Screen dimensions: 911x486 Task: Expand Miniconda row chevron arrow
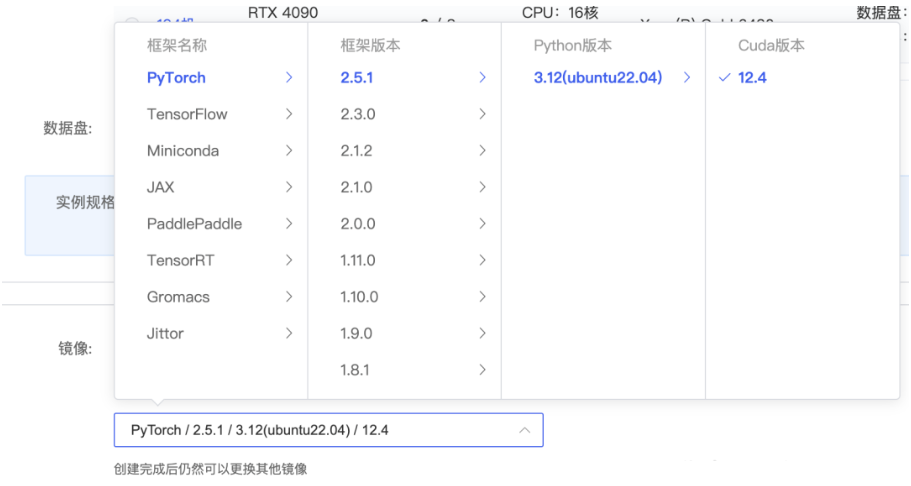click(x=289, y=151)
